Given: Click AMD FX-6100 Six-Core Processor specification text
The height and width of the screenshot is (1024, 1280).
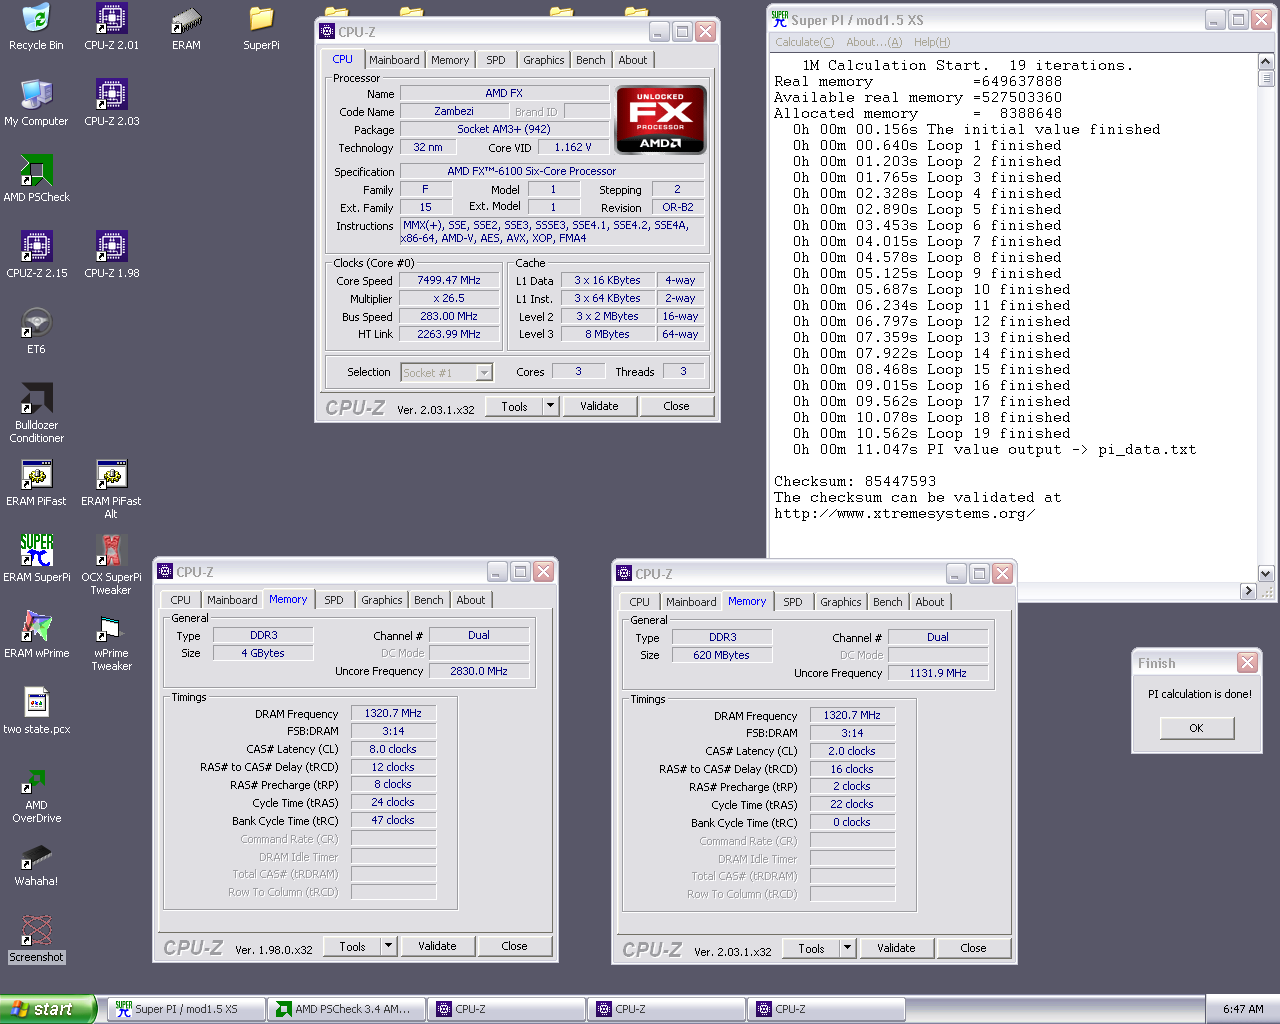Looking at the screenshot, I should pos(531,172).
